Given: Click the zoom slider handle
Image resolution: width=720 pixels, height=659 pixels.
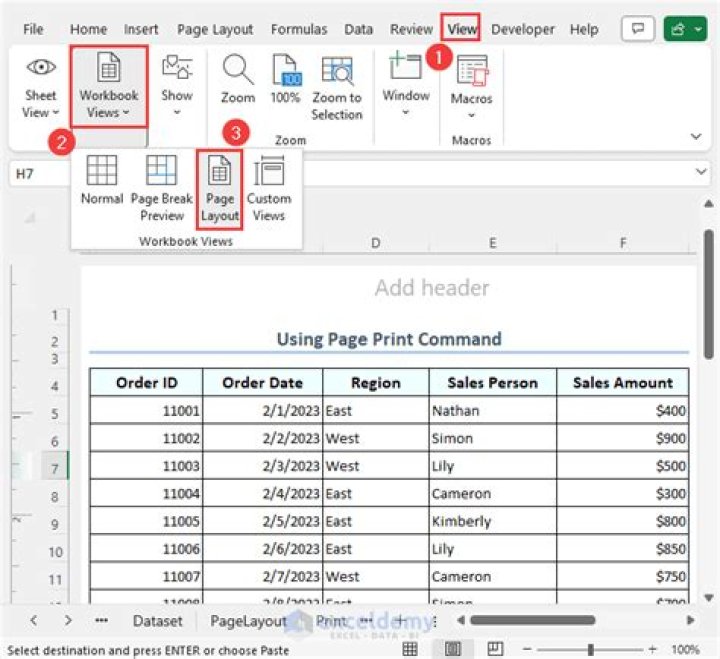Looking at the screenshot, I should pyautogui.click(x=591, y=649).
